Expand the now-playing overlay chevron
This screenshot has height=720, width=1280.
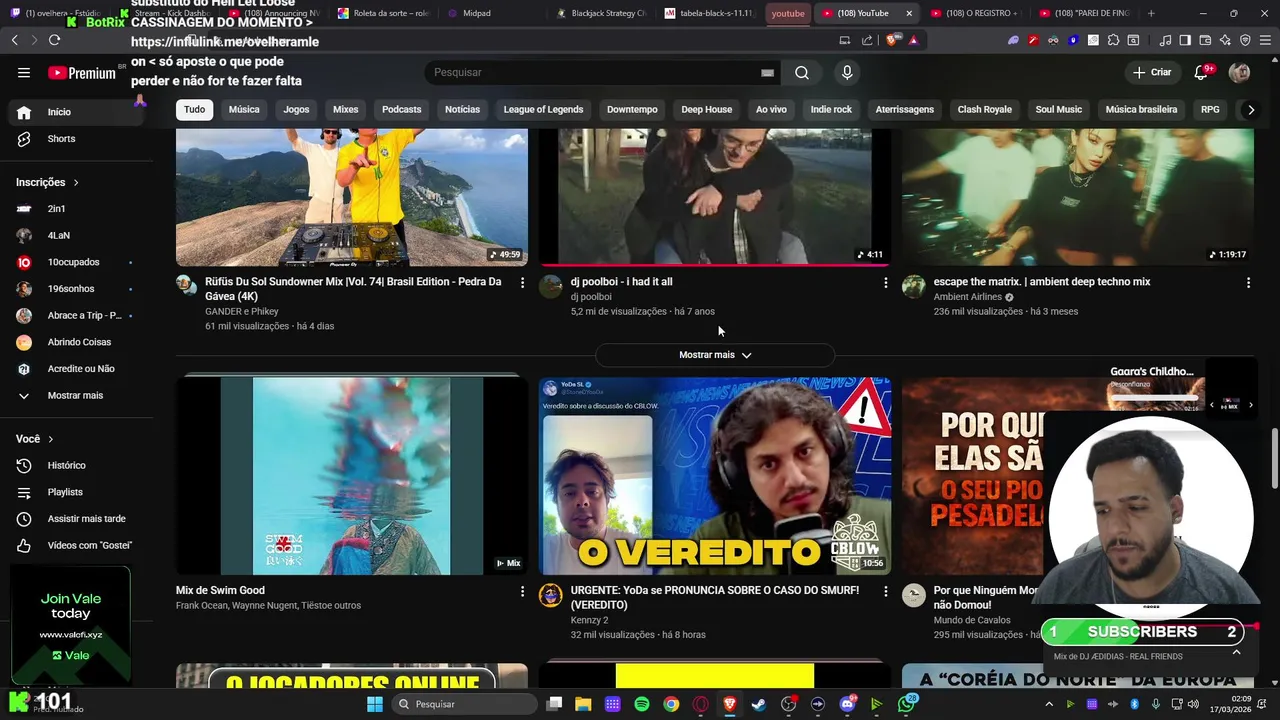pyautogui.click(x=1236, y=652)
